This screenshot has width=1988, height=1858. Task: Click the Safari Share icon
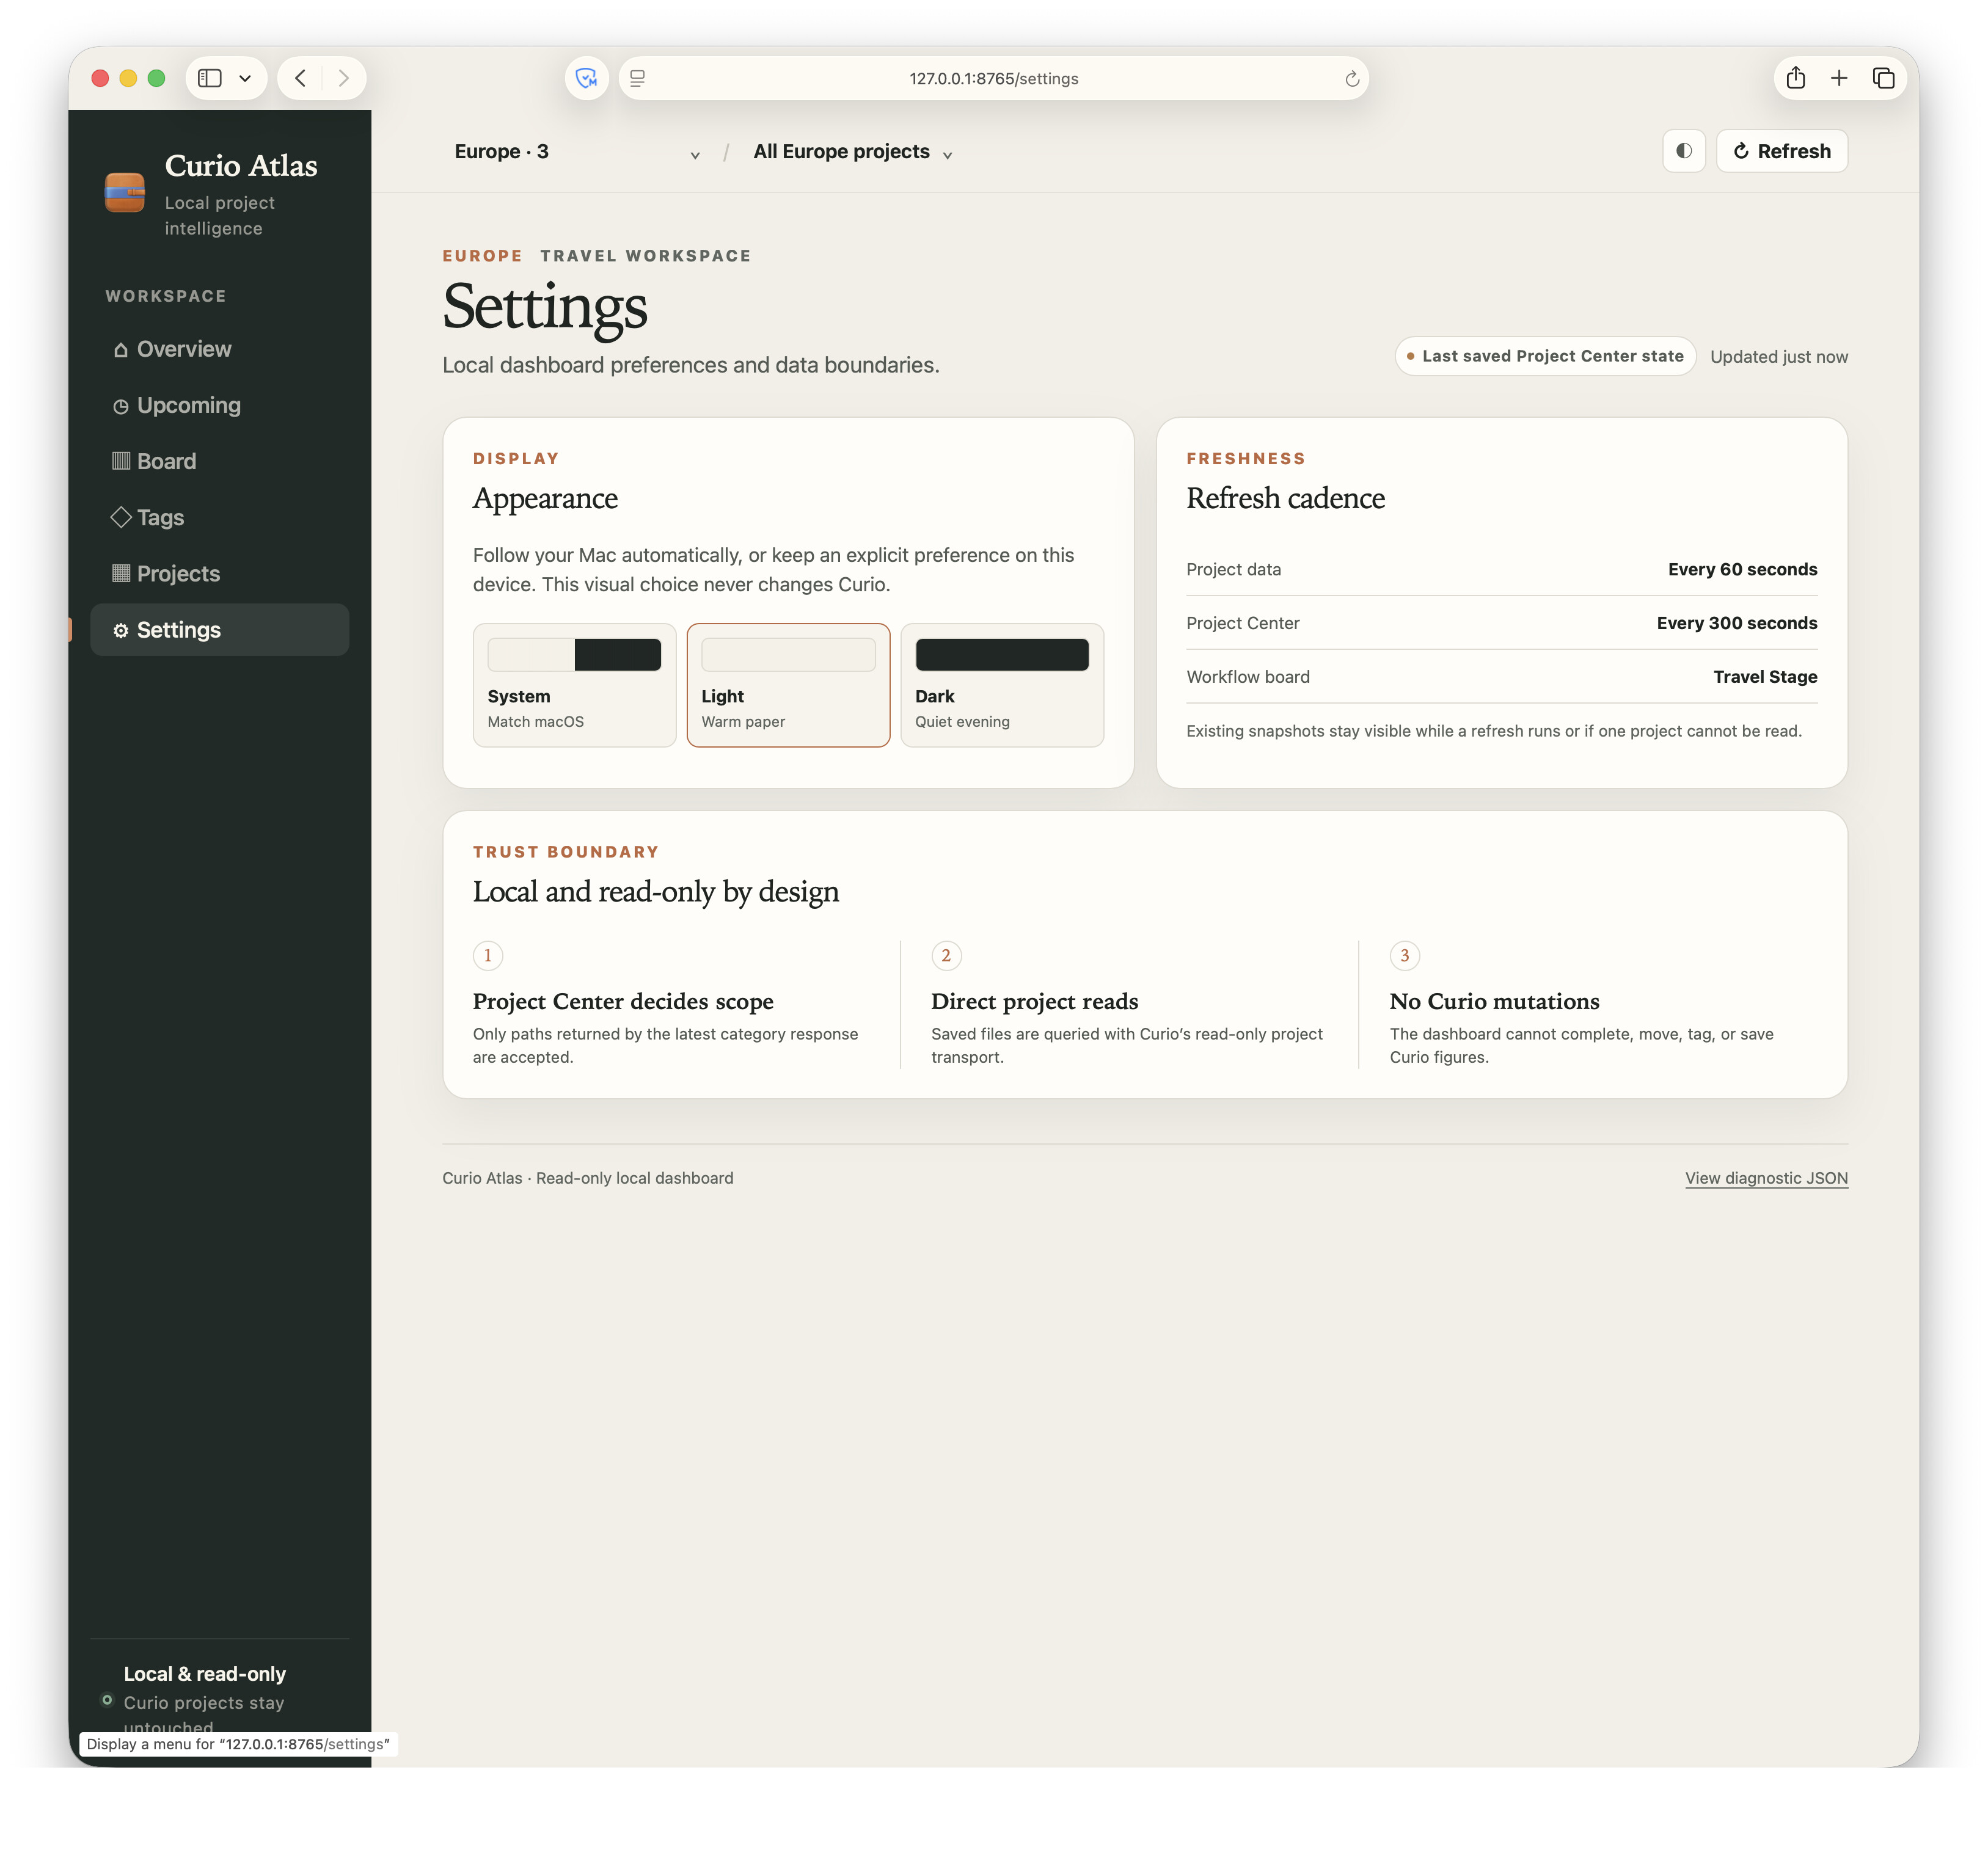tap(1795, 77)
